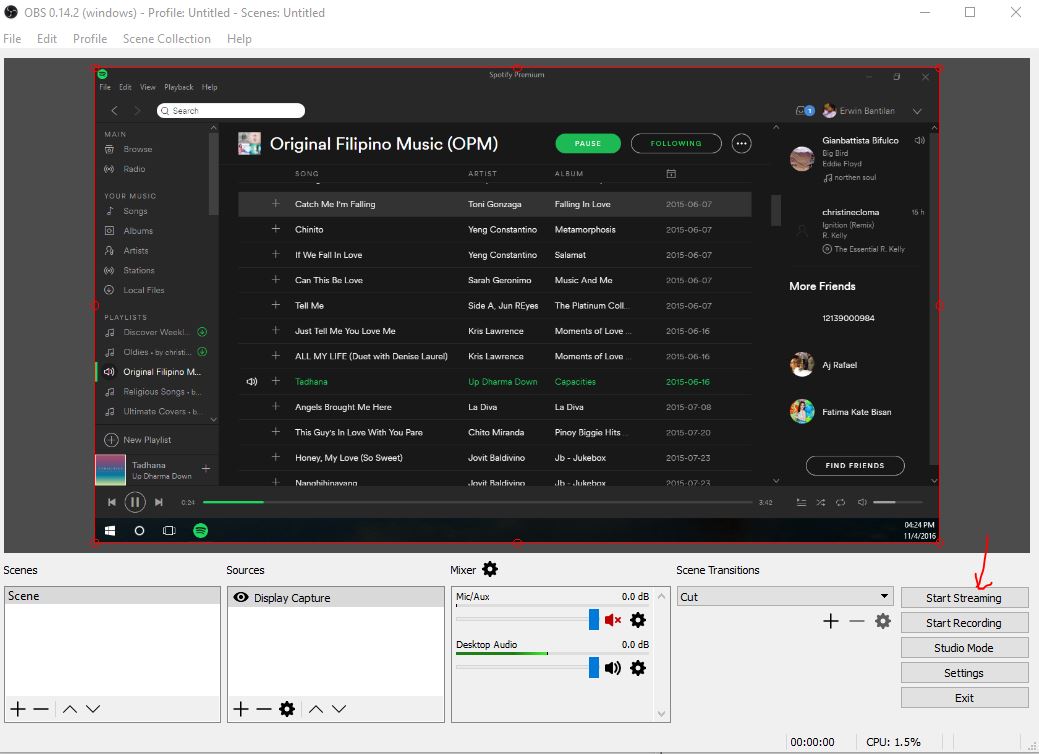Open Desktop Audio settings gear
The image size is (1039, 754).
tap(638, 668)
